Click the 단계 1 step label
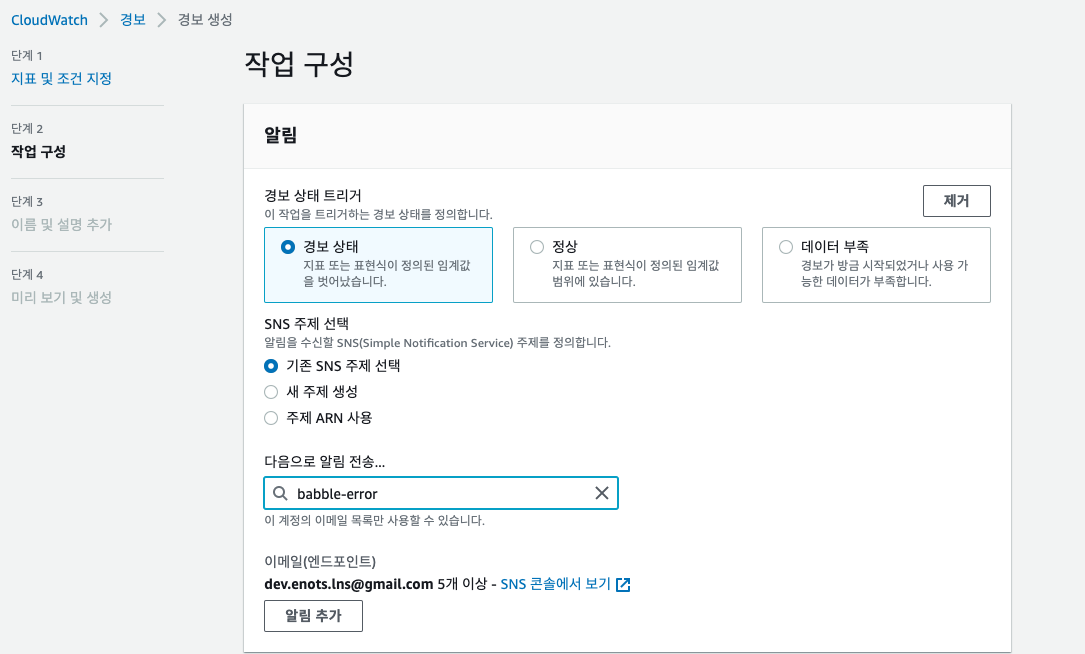This screenshot has width=1085, height=654. (27, 55)
